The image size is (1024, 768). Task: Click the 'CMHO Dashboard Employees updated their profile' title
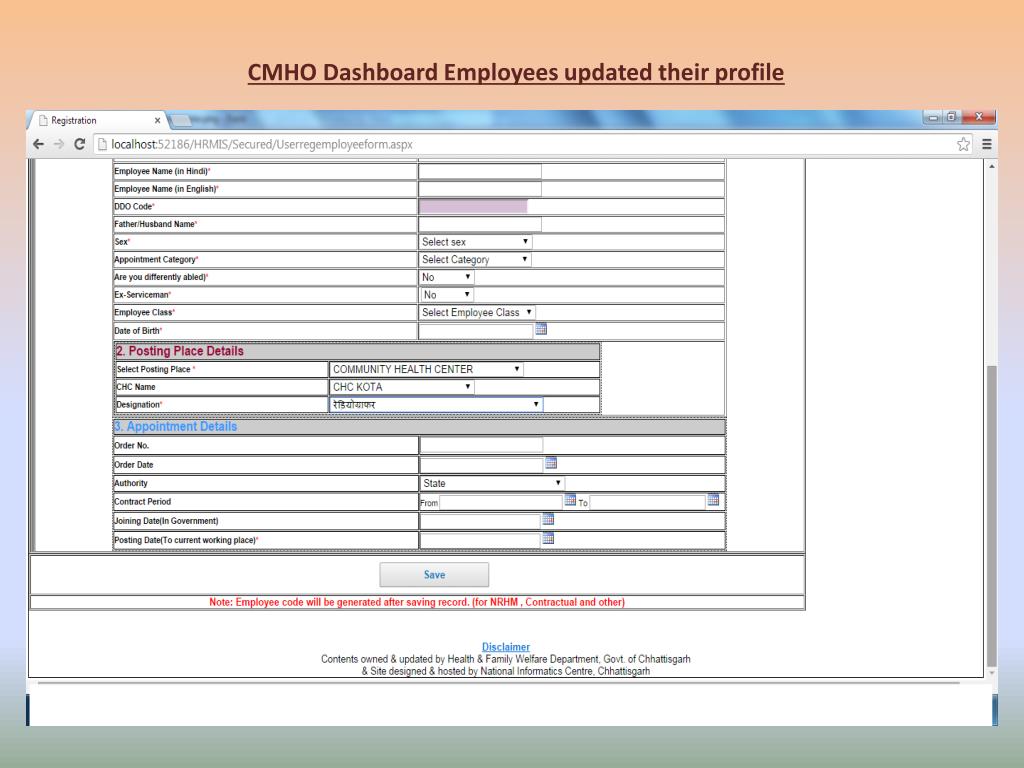point(516,72)
